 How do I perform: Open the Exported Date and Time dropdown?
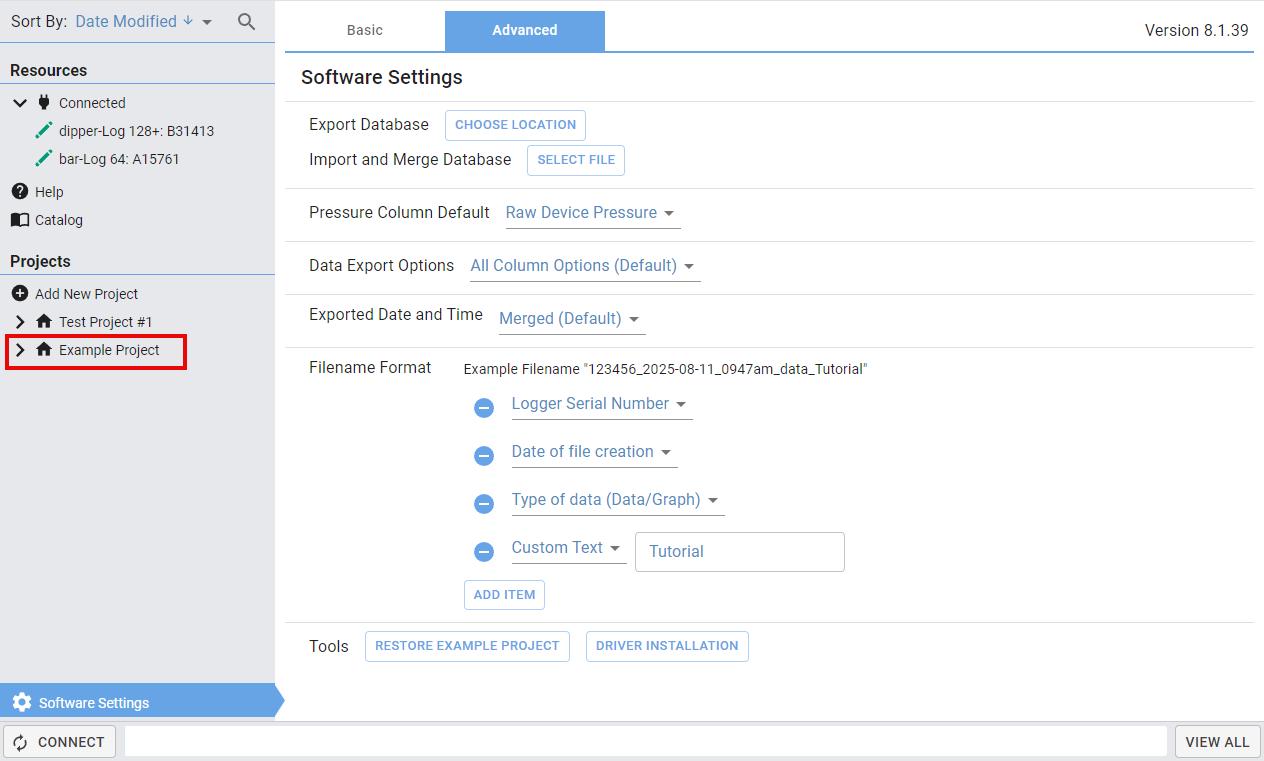click(571, 319)
